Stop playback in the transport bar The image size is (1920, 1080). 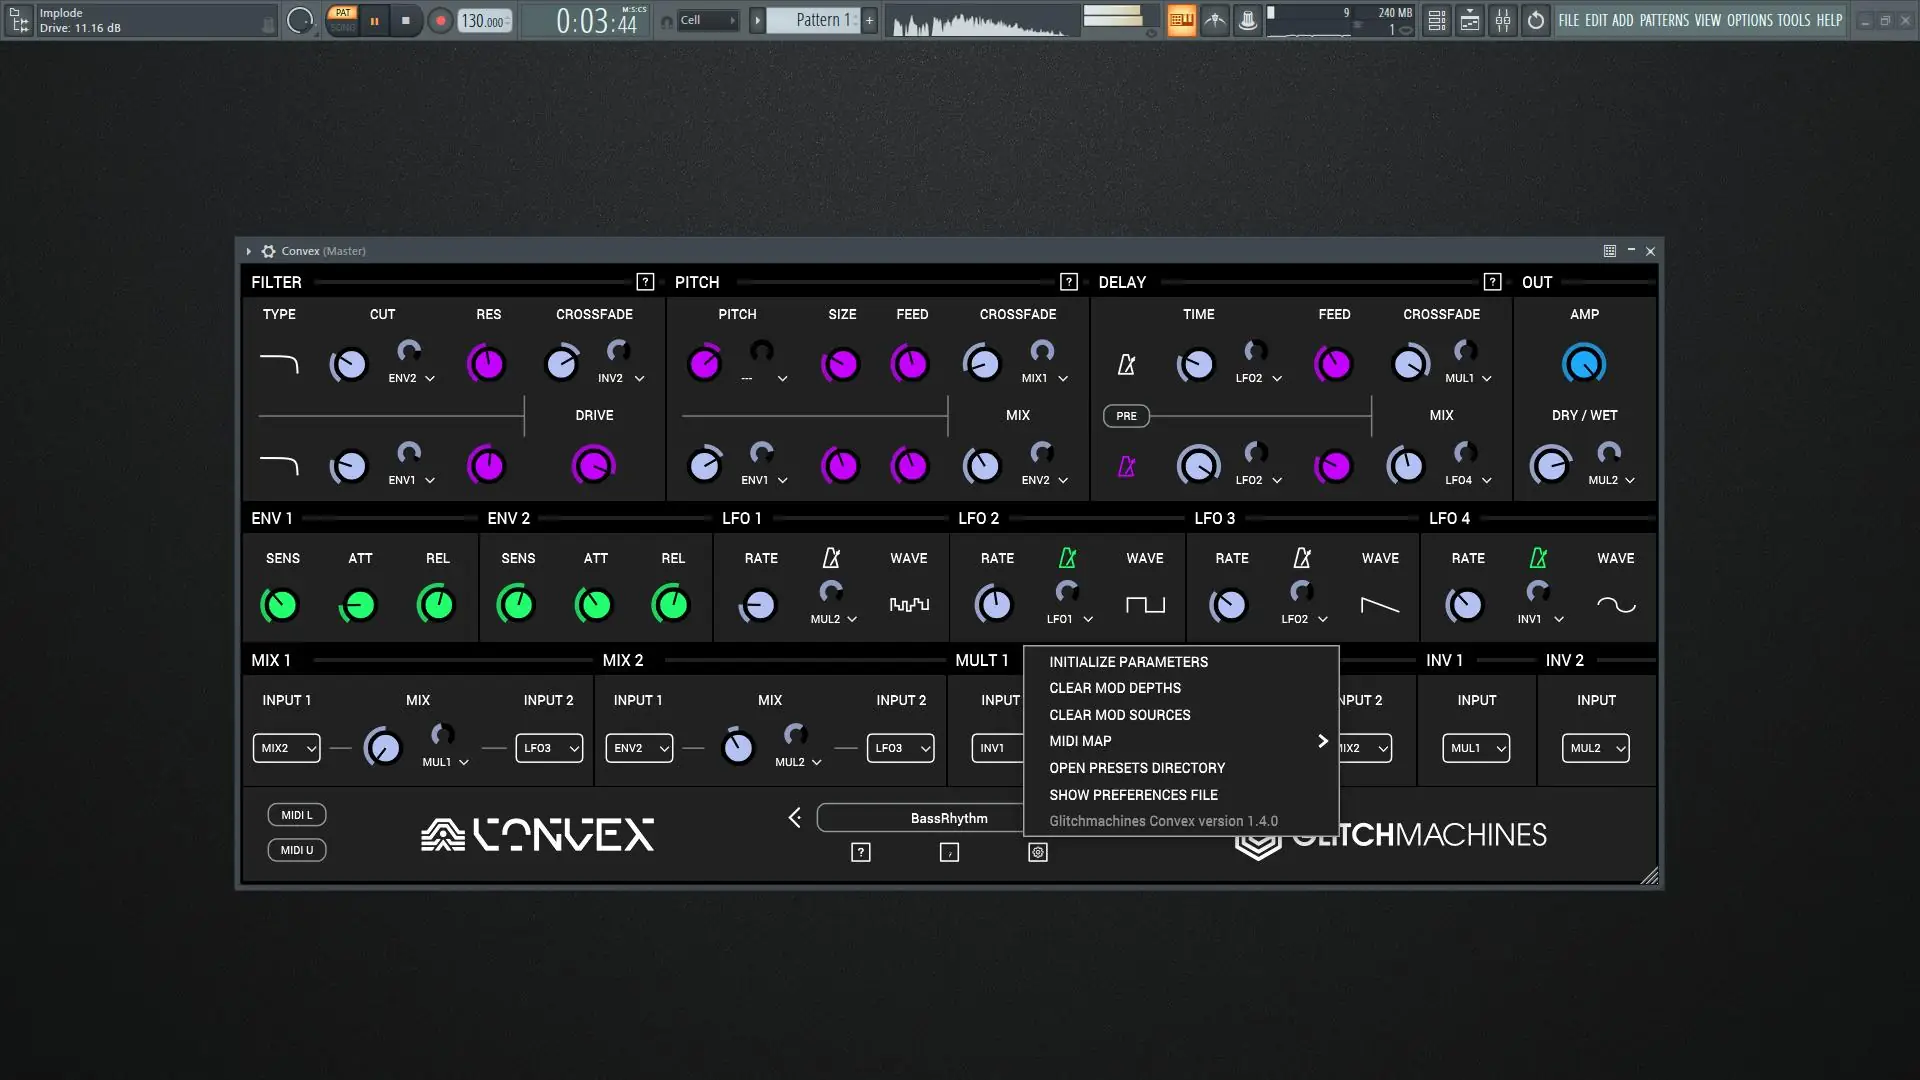pos(405,20)
